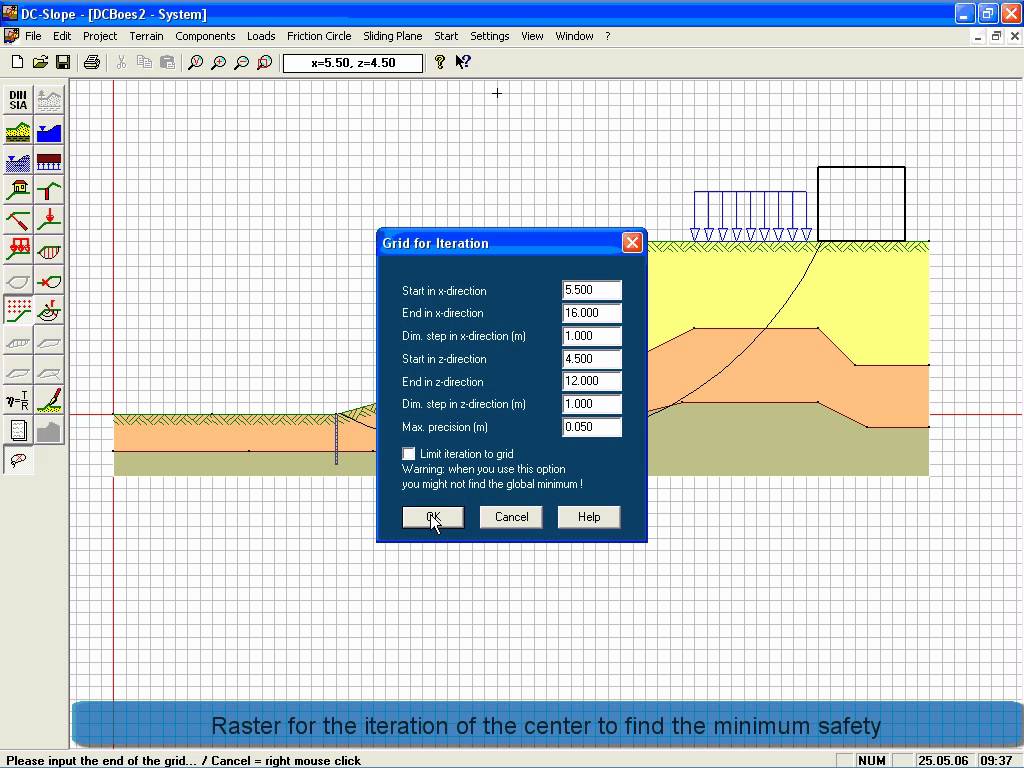The width and height of the screenshot is (1024, 768).
Task: Click the Start in x-direction field
Action: coord(591,290)
